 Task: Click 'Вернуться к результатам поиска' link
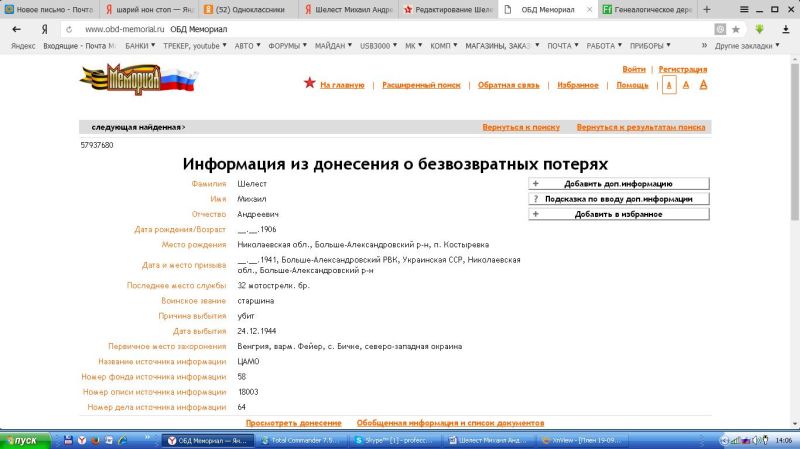pos(640,128)
